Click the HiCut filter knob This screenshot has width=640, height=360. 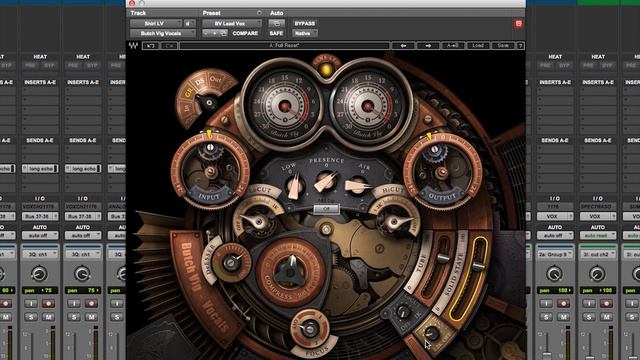point(395,222)
